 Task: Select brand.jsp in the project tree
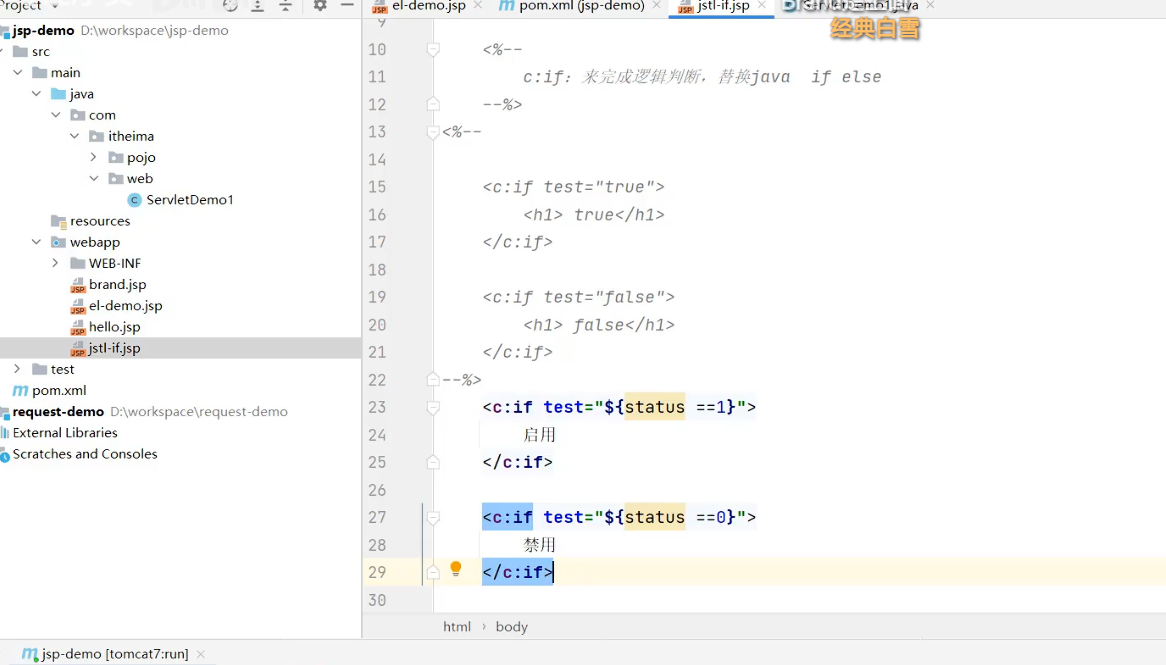click(117, 285)
